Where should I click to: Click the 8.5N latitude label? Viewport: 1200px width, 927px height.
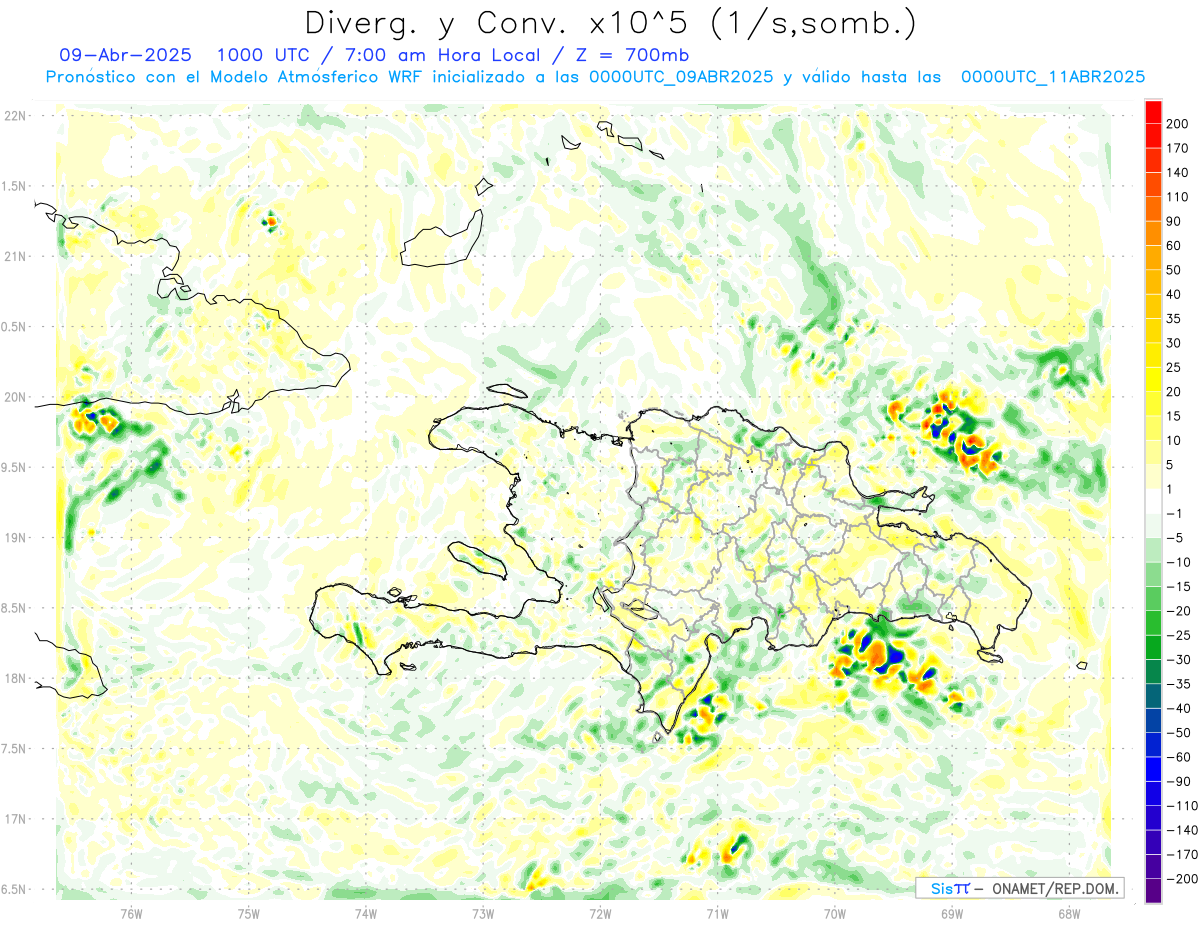(15, 608)
